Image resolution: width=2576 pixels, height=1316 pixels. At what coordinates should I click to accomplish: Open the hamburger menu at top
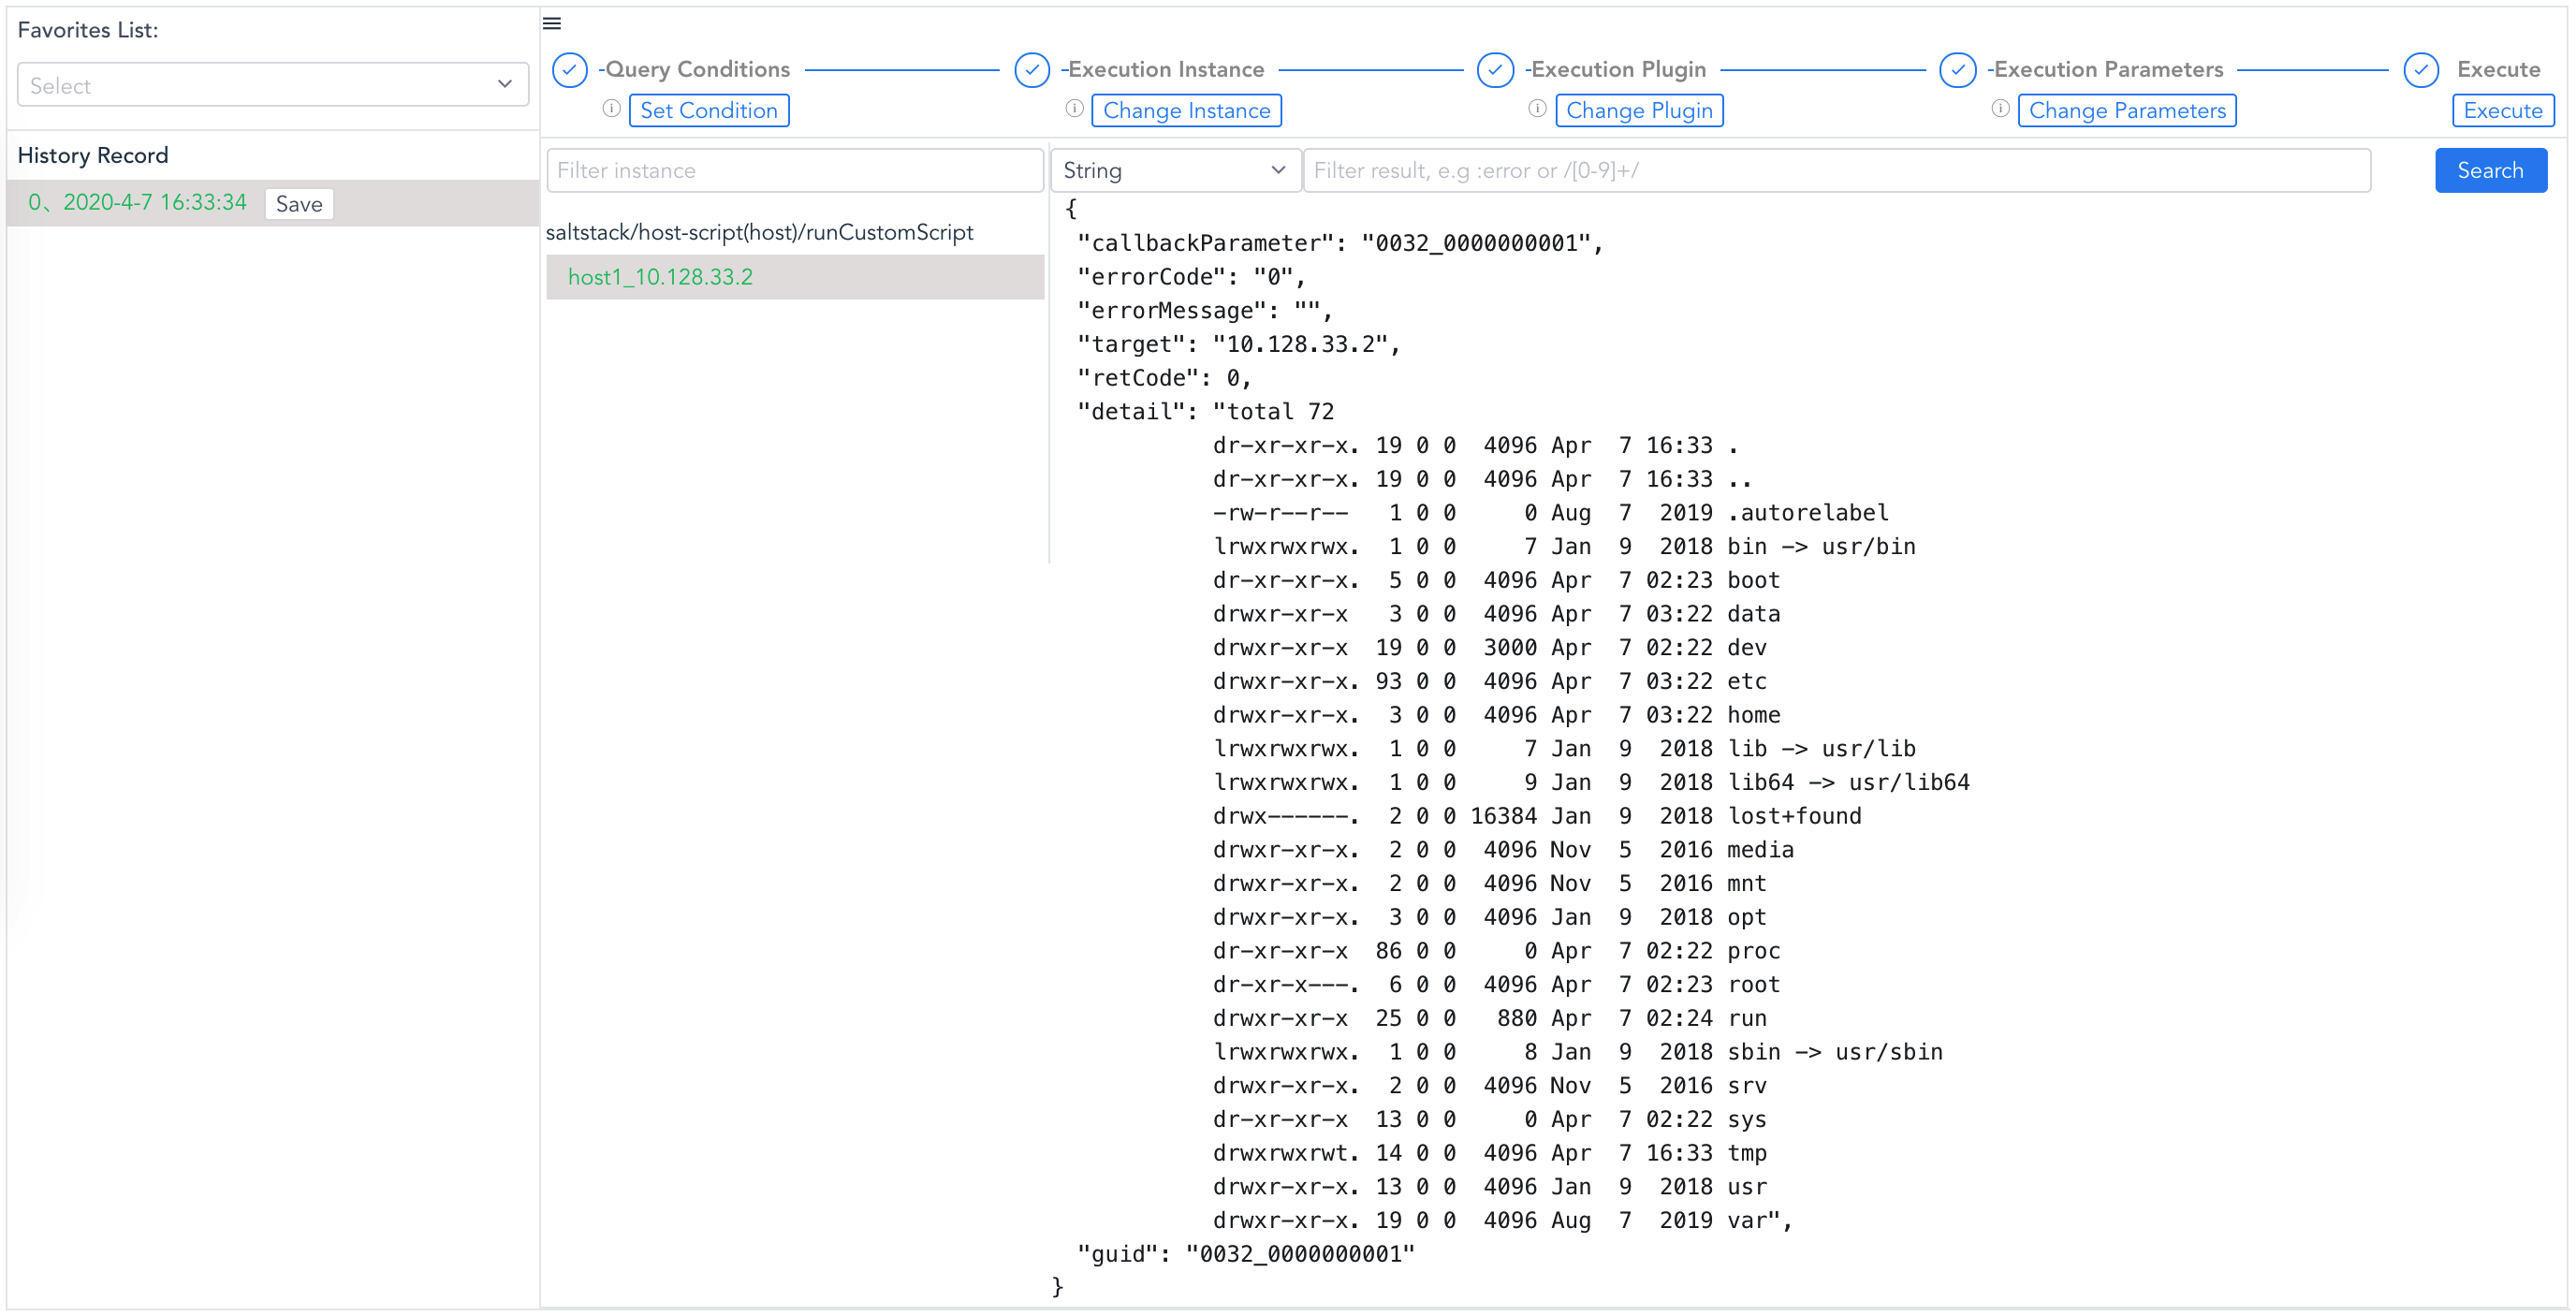(551, 22)
